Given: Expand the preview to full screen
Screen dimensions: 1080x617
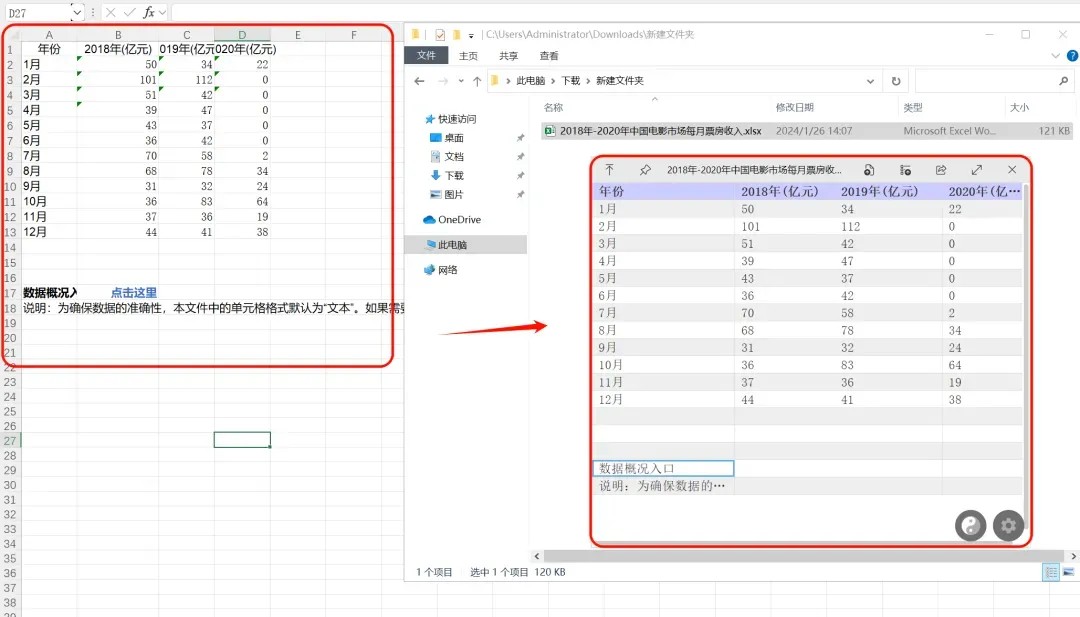Looking at the screenshot, I should pyautogui.click(x=977, y=169).
